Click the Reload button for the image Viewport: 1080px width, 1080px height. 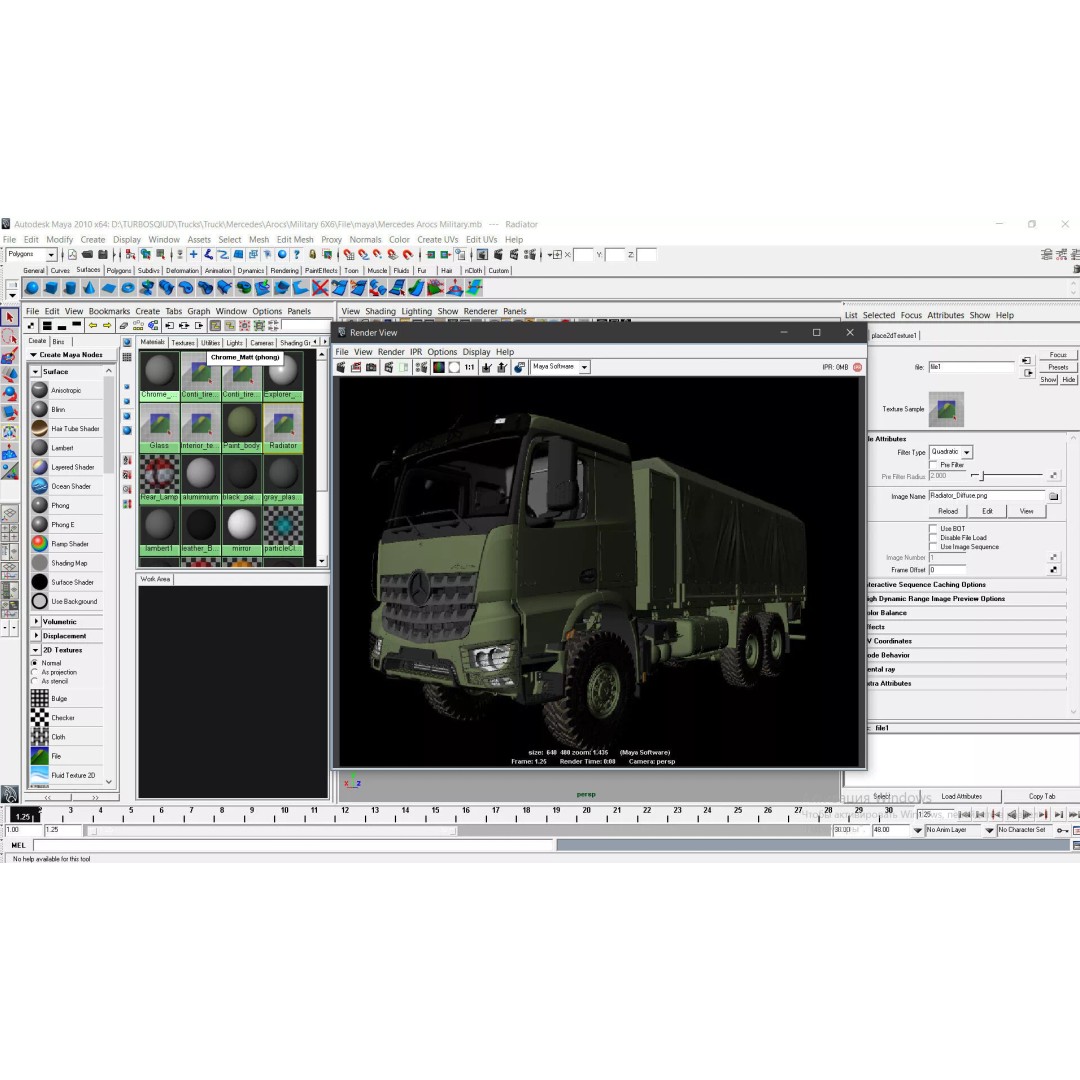pos(948,511)
